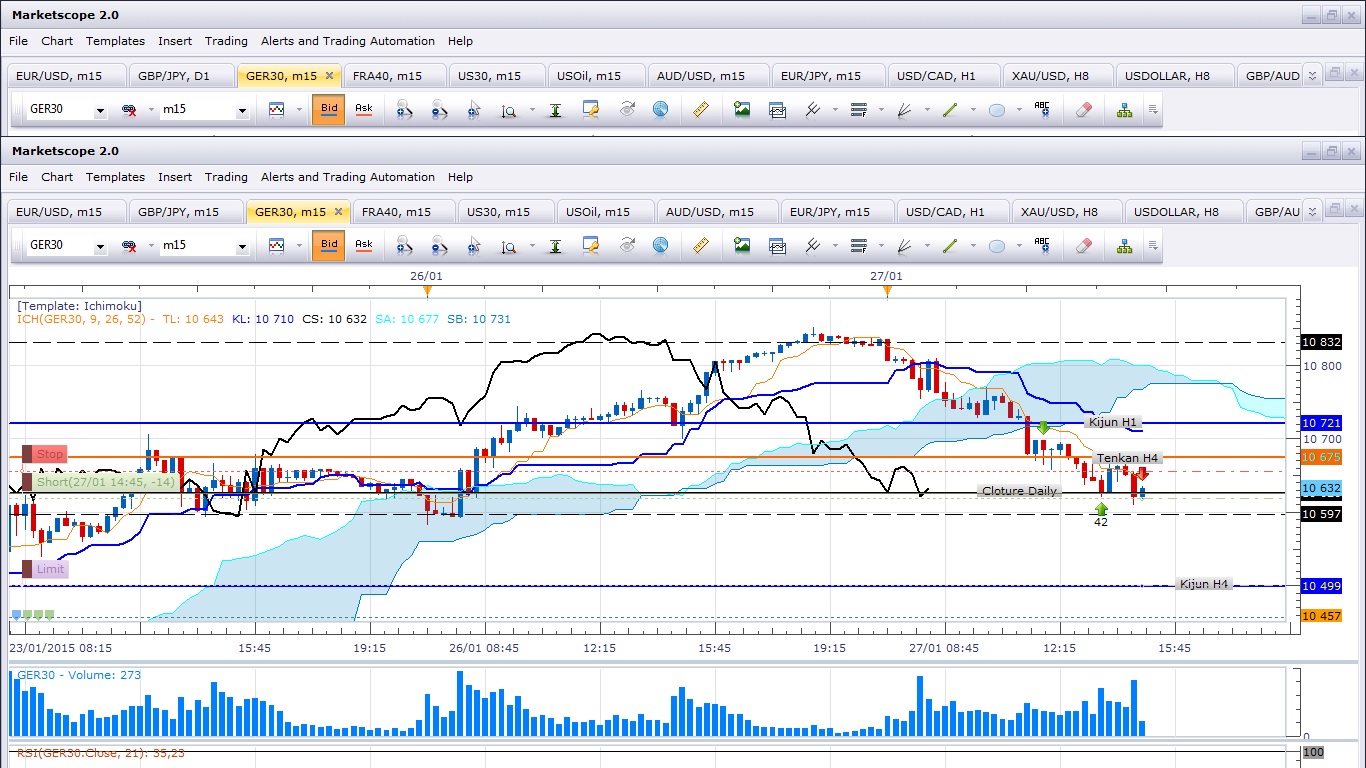Image resolution: width=1366 pixels, height=768 pixels.
Task: Toggle the Ask price button in lower toolbar
Action: point(364,245)
